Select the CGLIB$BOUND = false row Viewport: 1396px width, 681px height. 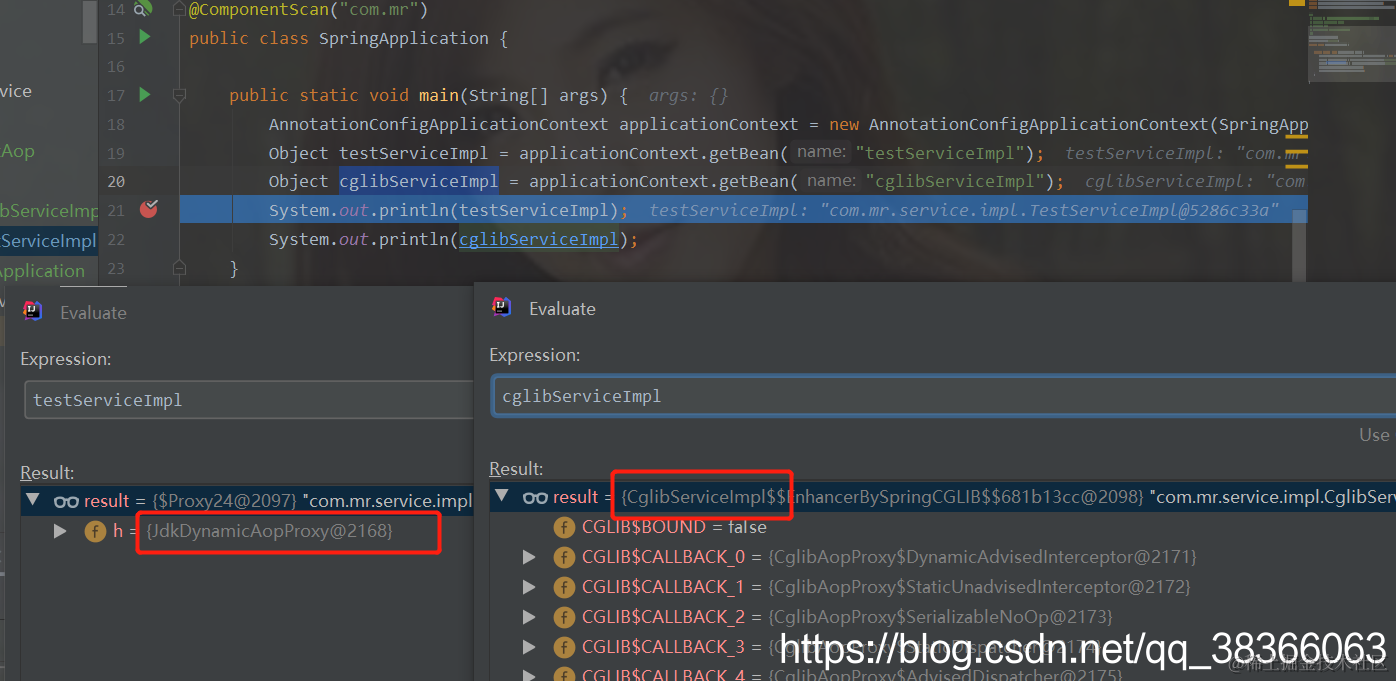click(943, 527)
